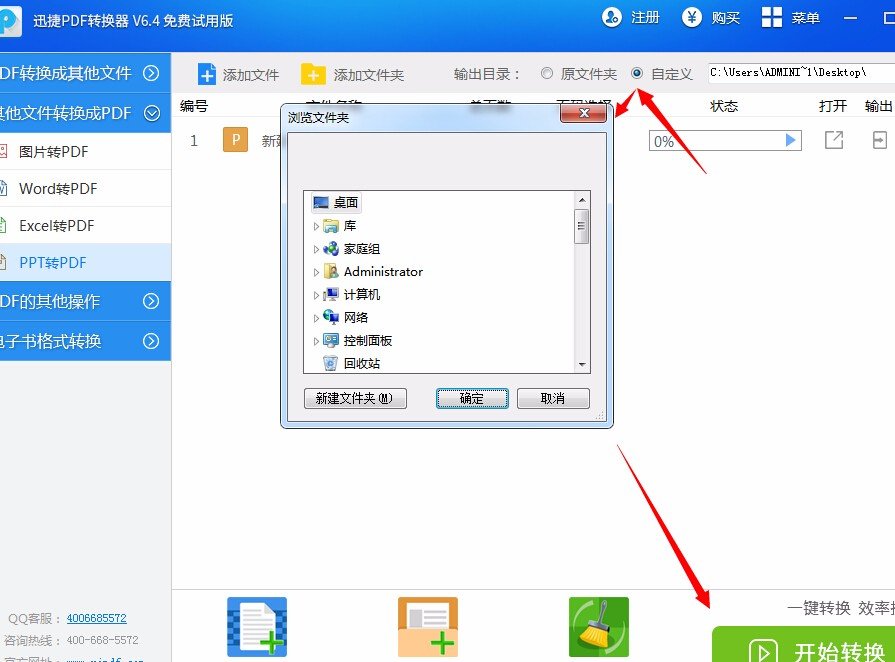The height and width of the screenshot is (662, 895).
Task: Click the open file icon in row 1
Action: click(x=834, y=141)
